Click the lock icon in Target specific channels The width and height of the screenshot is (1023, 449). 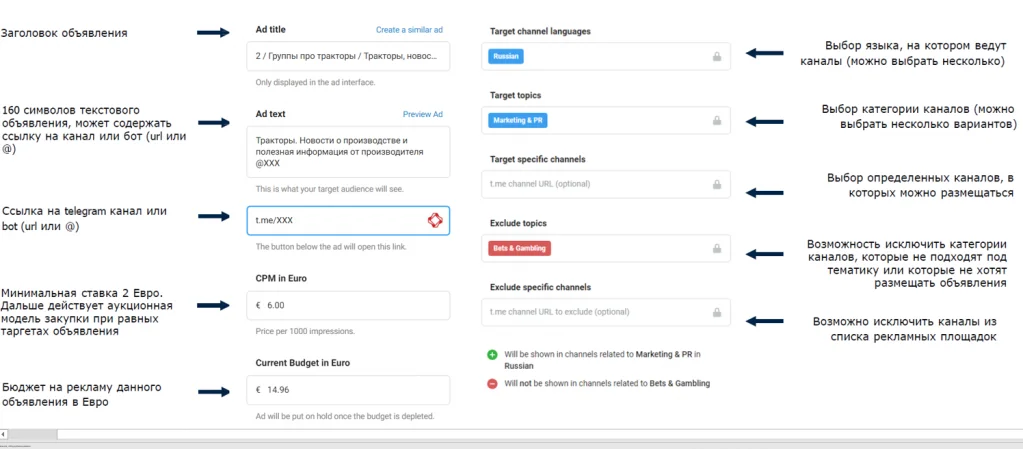(x=716, y=185)
